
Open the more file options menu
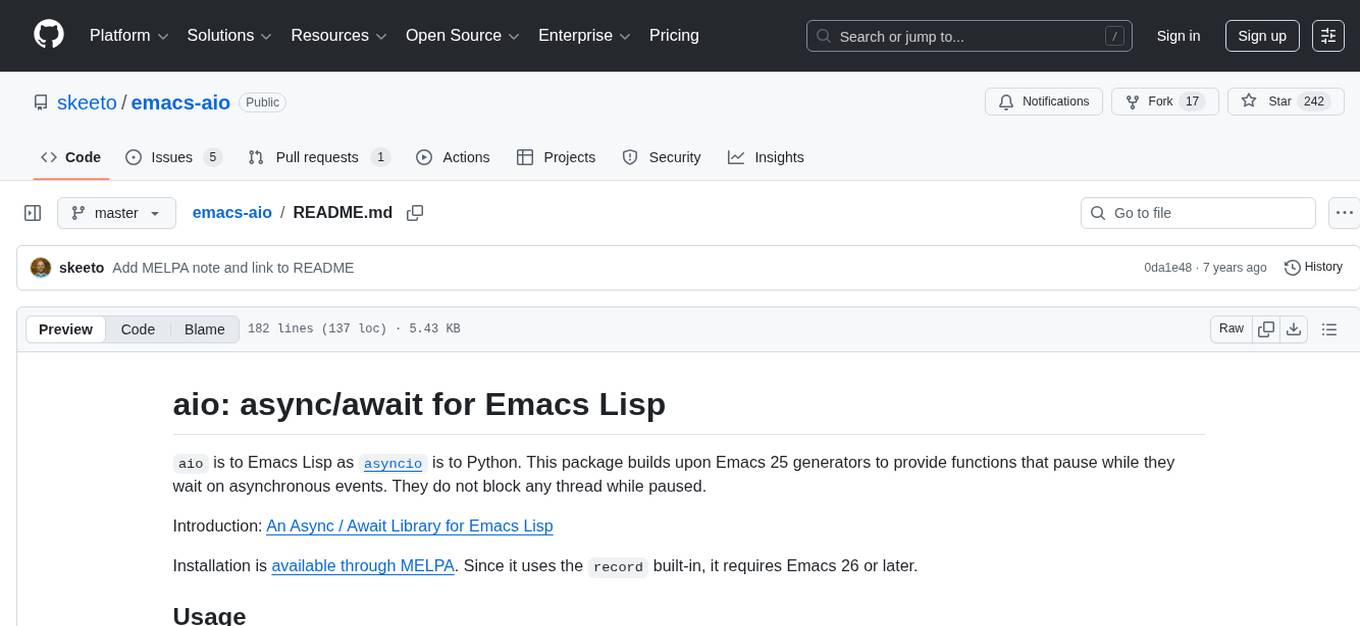pos(1344,212)
